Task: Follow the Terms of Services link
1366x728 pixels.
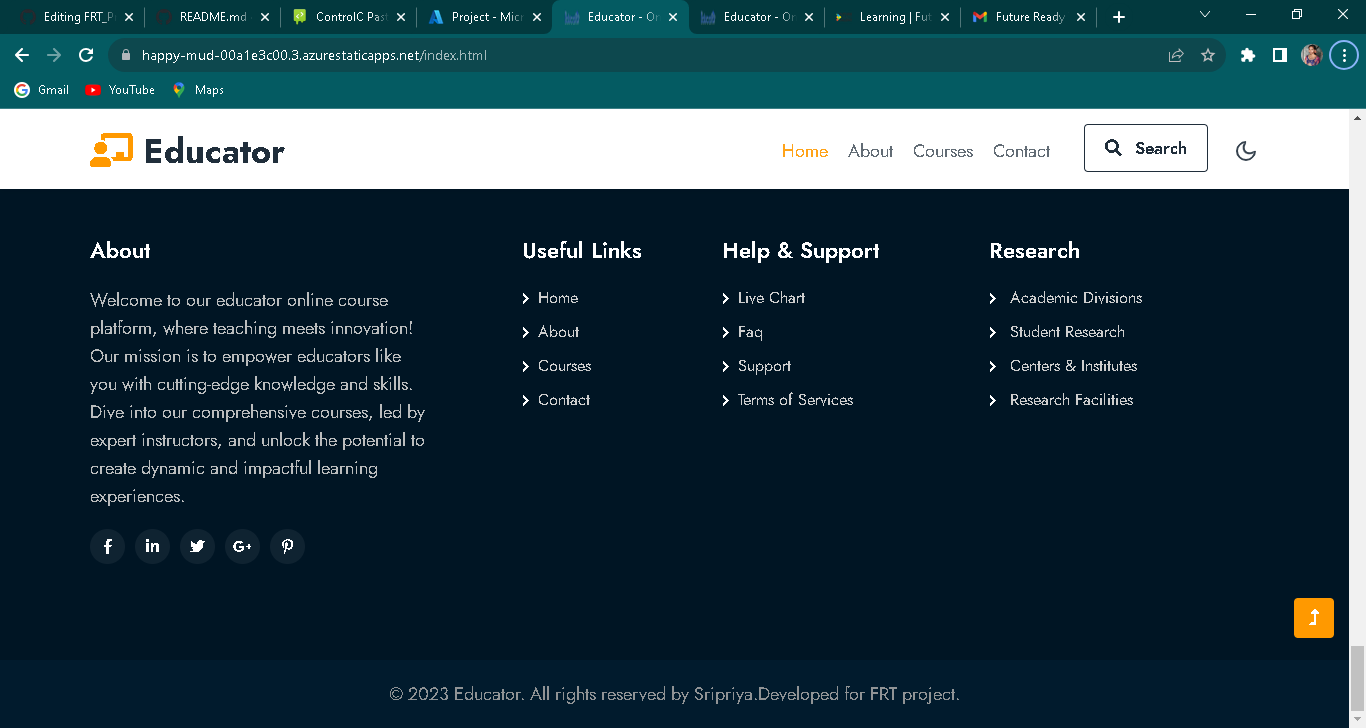Action: pyautogui.click(x=795, y=399)
